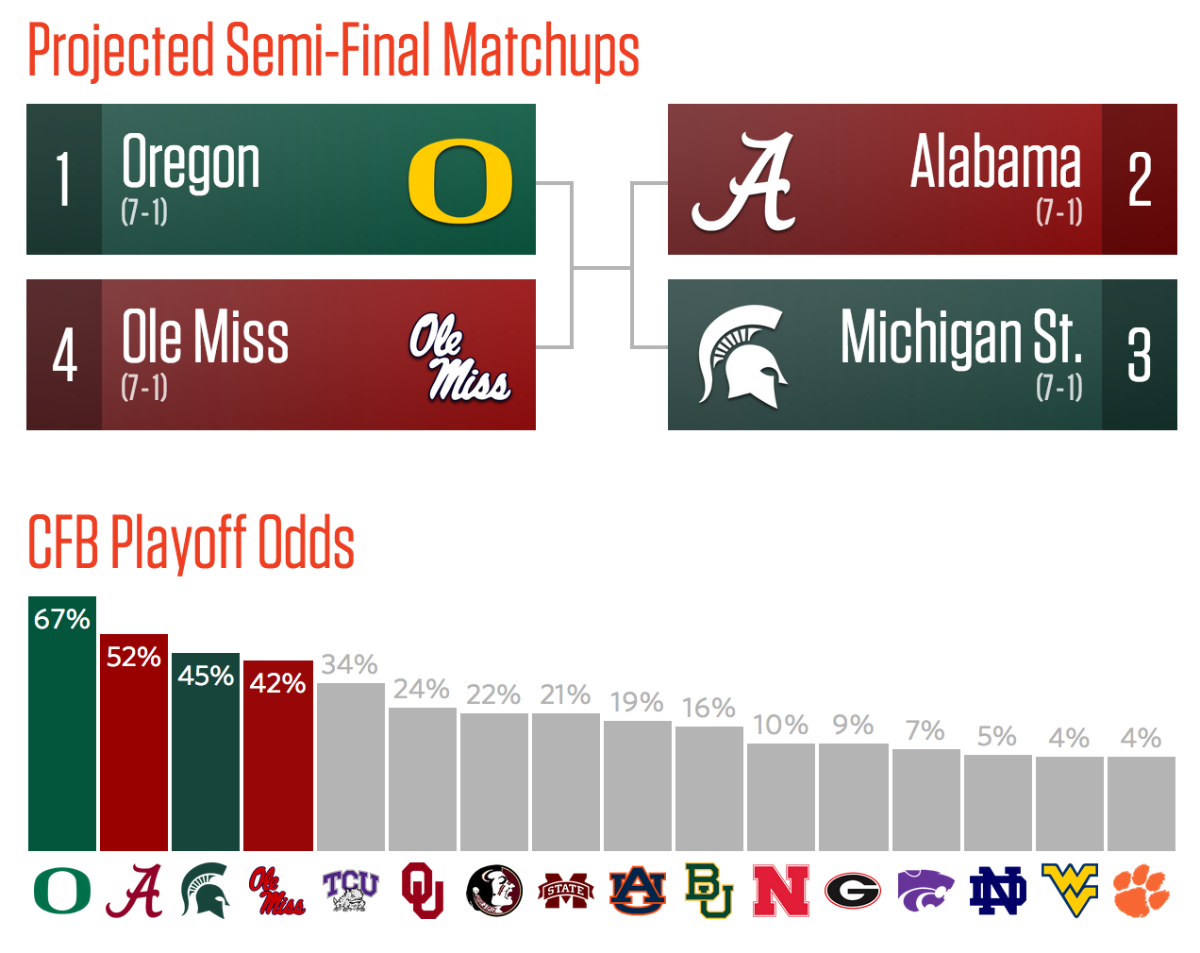The image size is (1200, 953).
Task: Select the gray 34% bar in the odds chart
Action: (x=351, y=770)
